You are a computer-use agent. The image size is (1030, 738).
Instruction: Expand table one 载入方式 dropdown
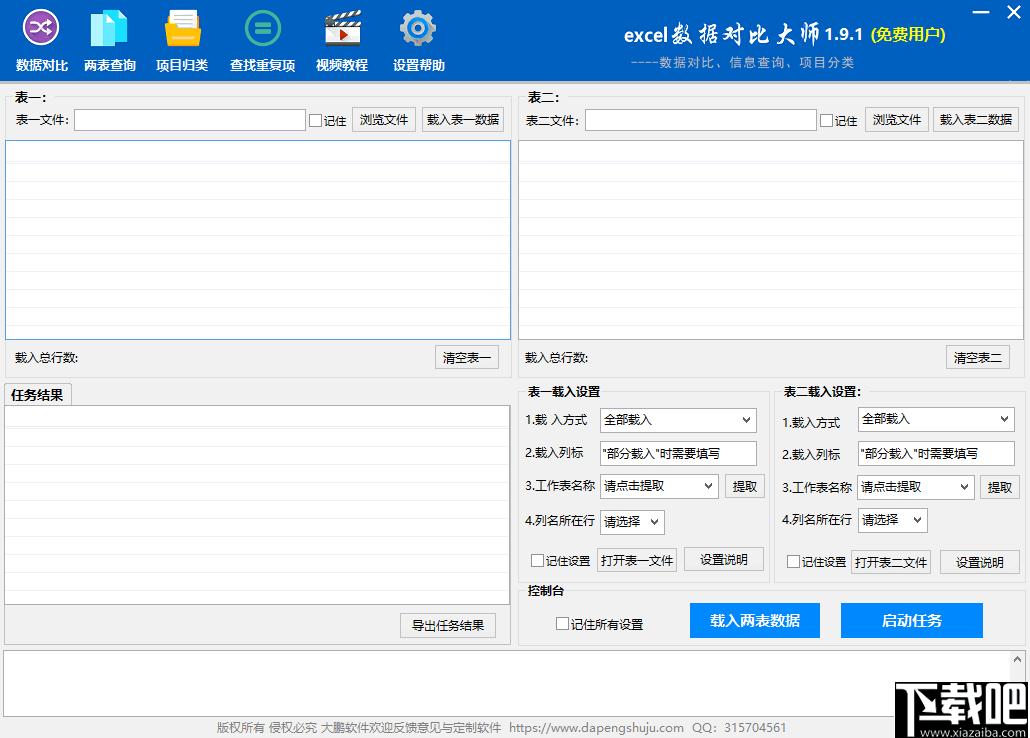click(x=678, y=420)
